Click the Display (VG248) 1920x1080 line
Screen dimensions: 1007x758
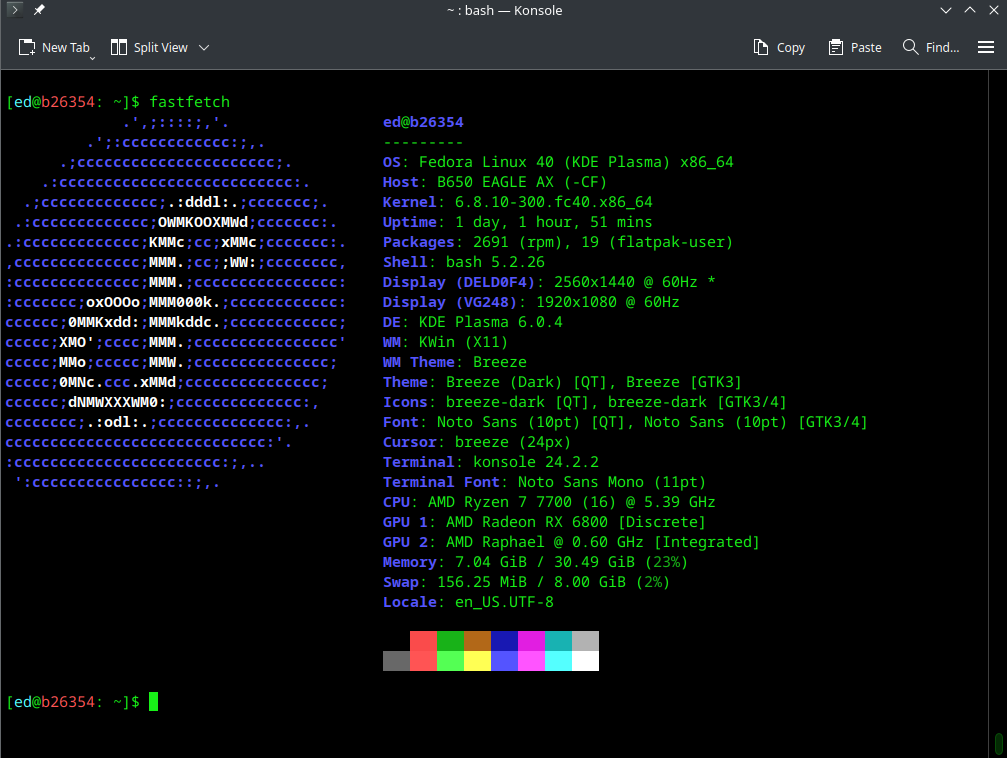(x=531, y=302)
